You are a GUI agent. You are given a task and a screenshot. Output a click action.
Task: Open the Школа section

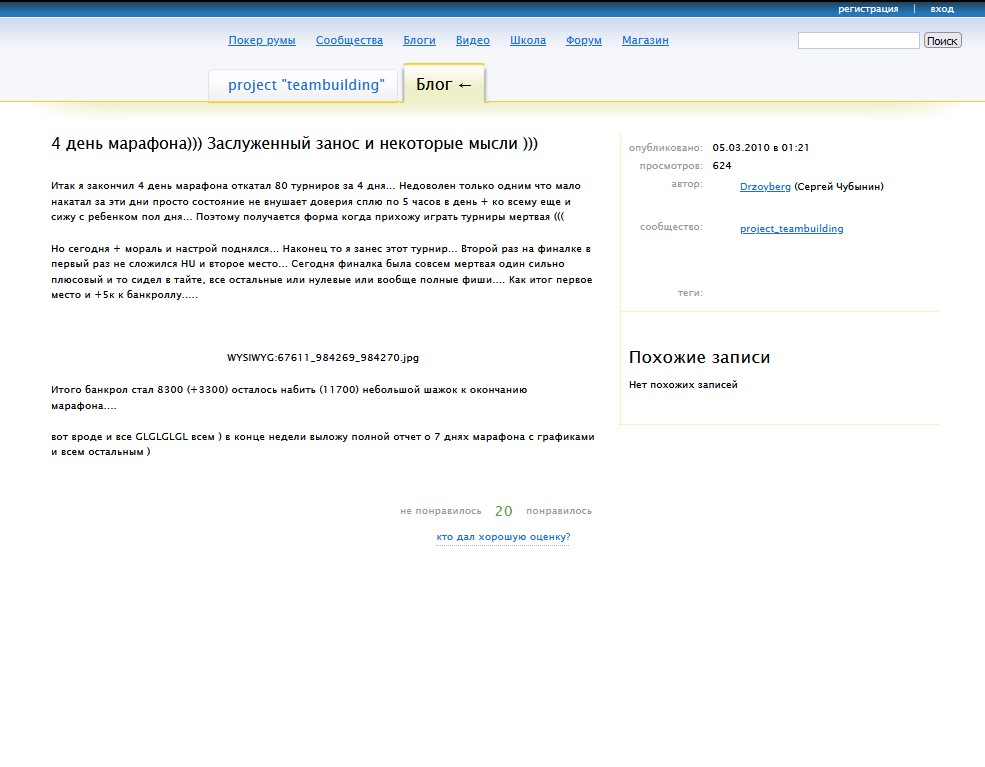[x=527, y=41]
